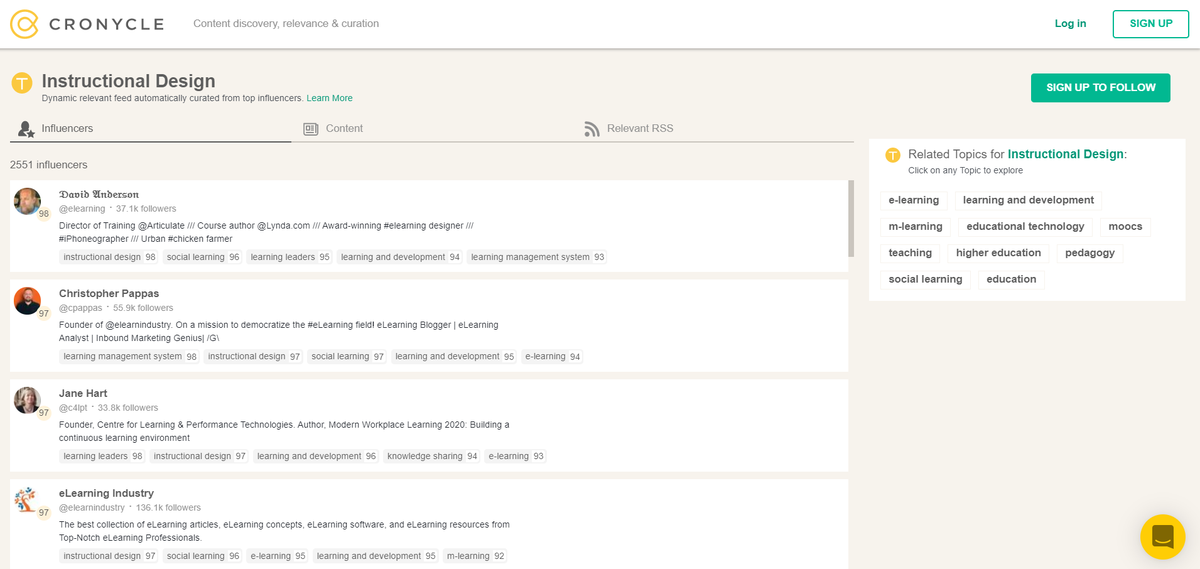Click Jane Hart's instructional design 97 tag

click(199, 456)
